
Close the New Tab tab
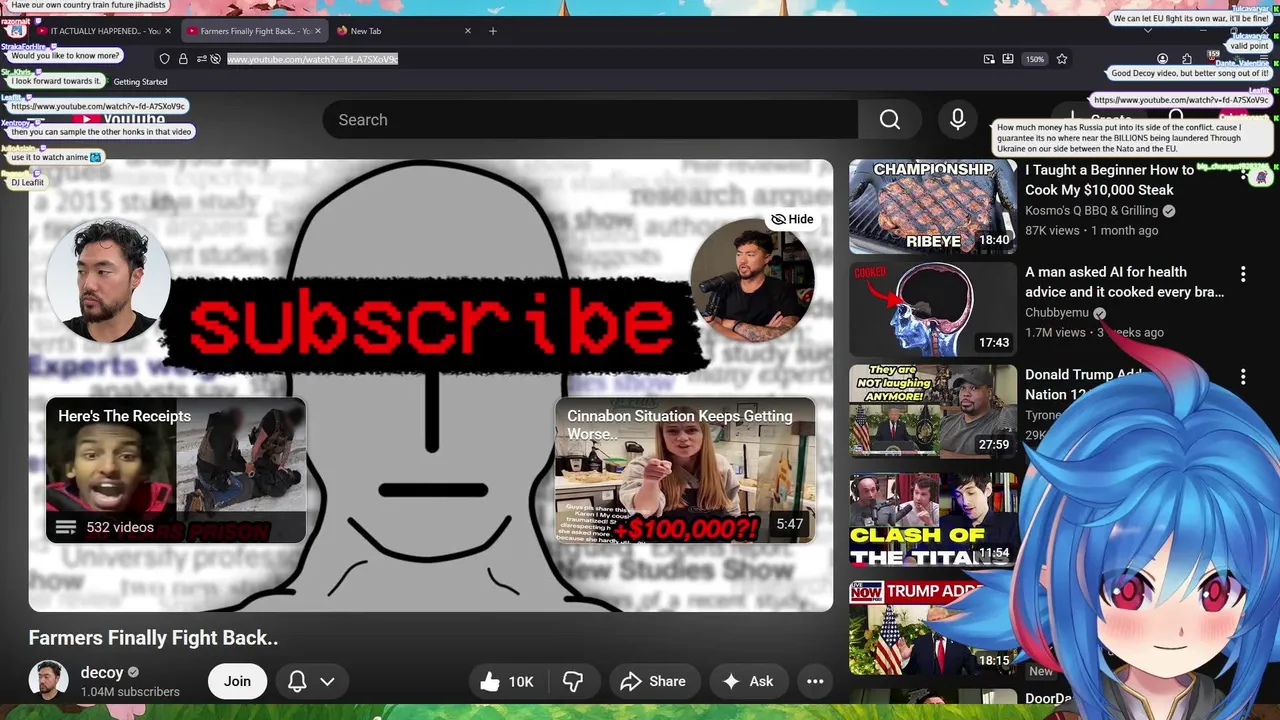coord(467,31)
